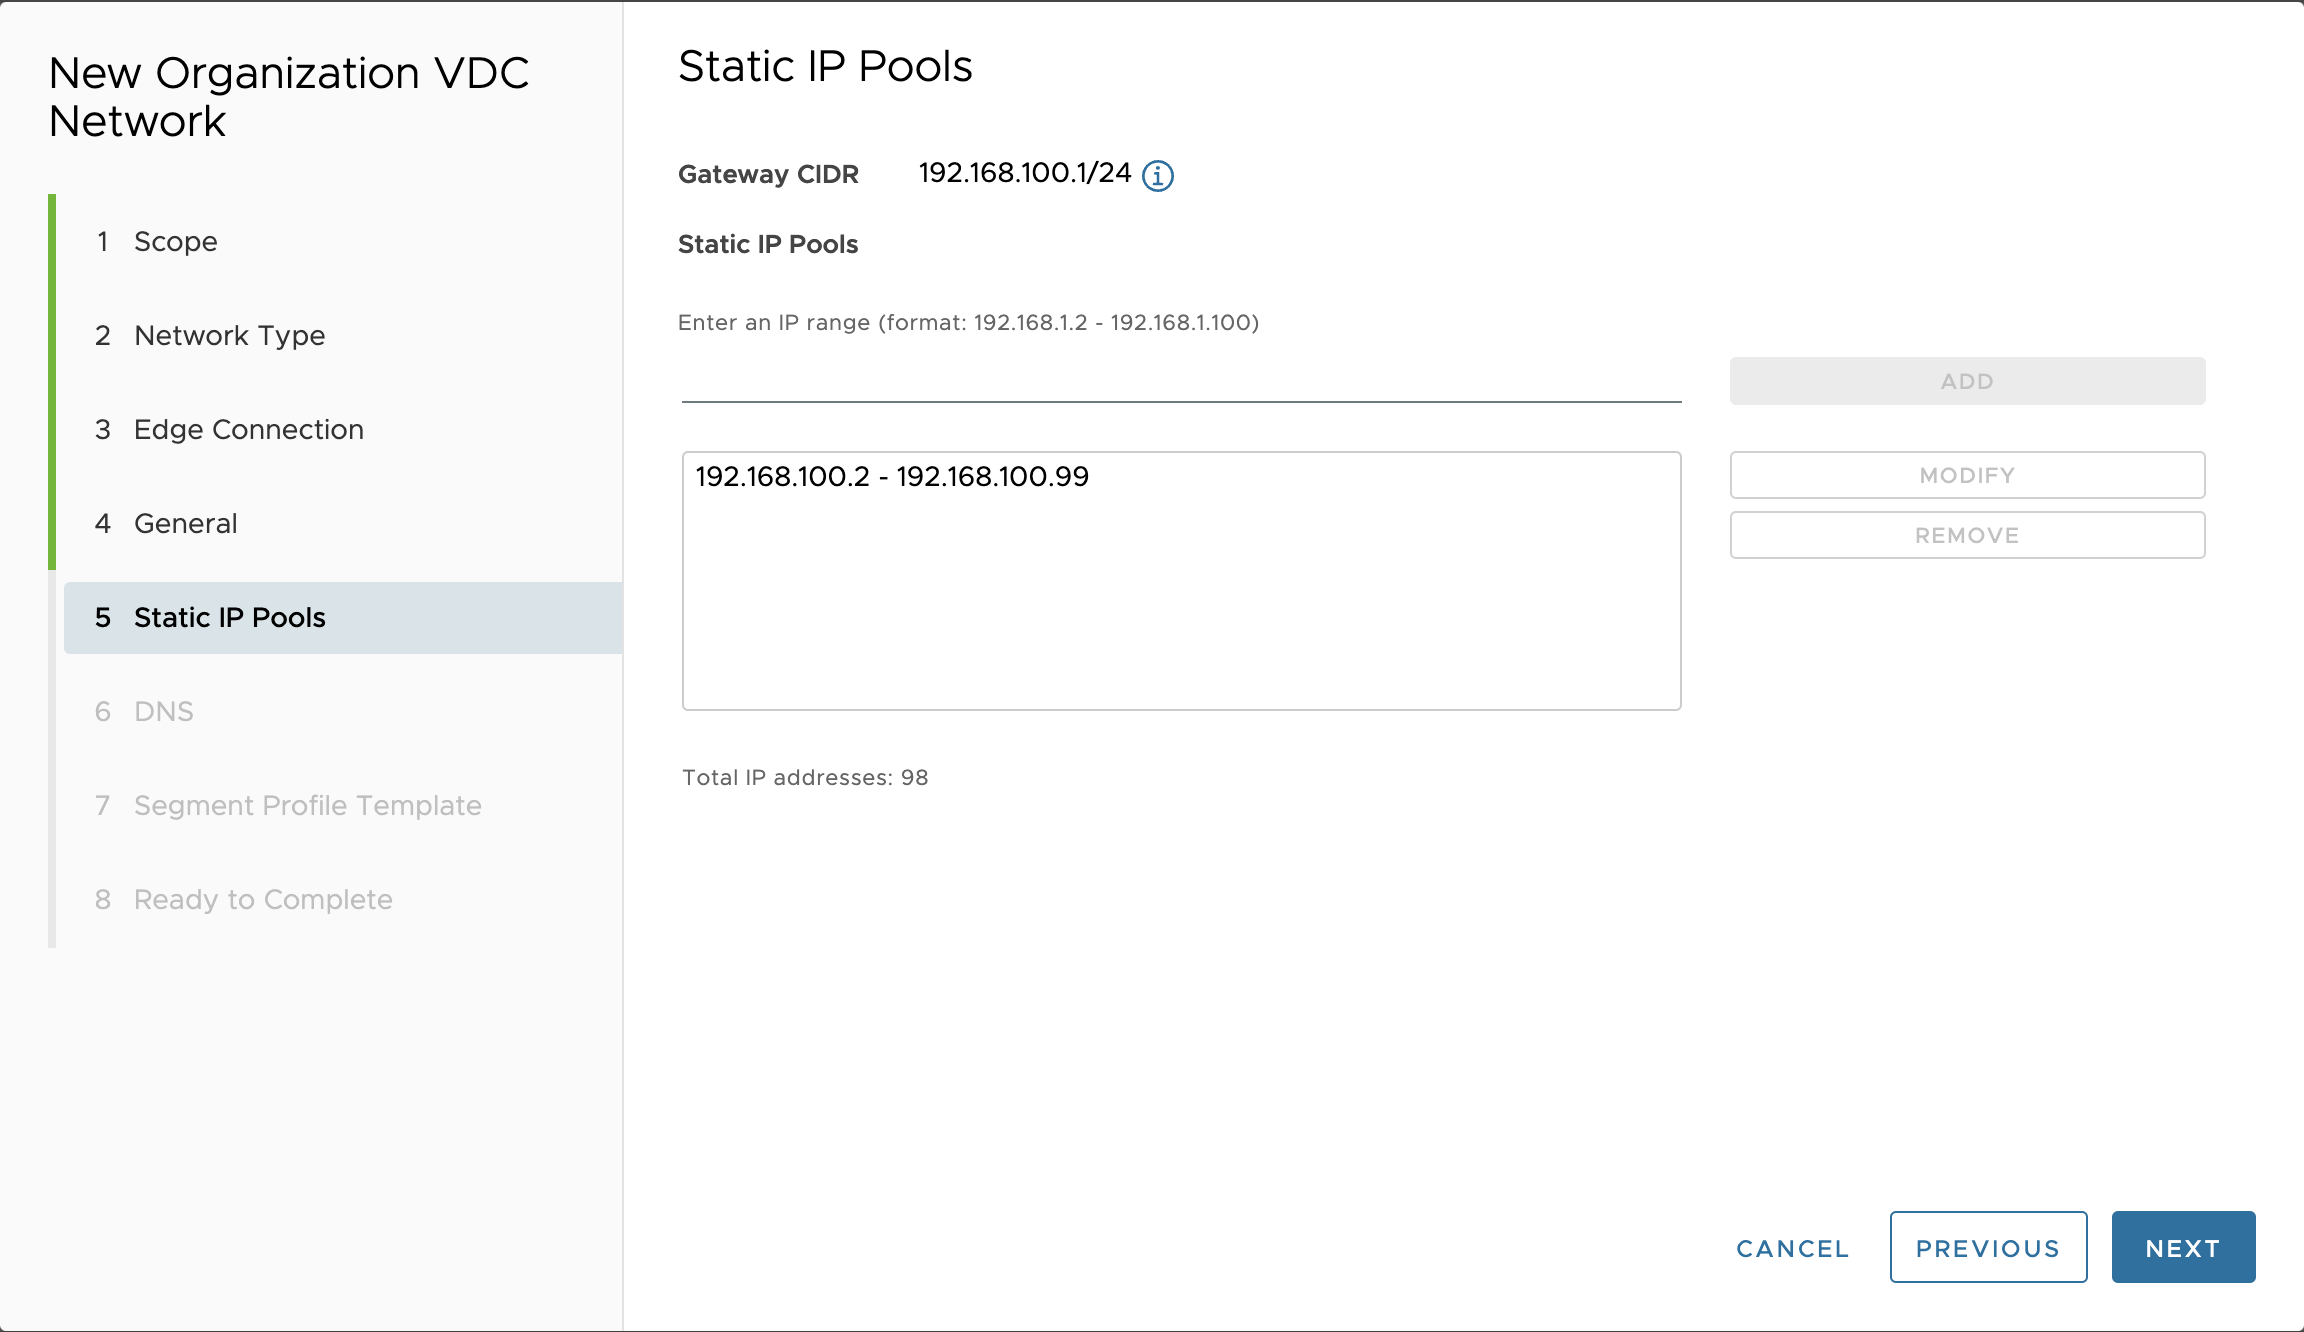2304x1332 pixels.
Task: Click the MODIFY button
Action: pyautogui.click(x=1966, y=475)
